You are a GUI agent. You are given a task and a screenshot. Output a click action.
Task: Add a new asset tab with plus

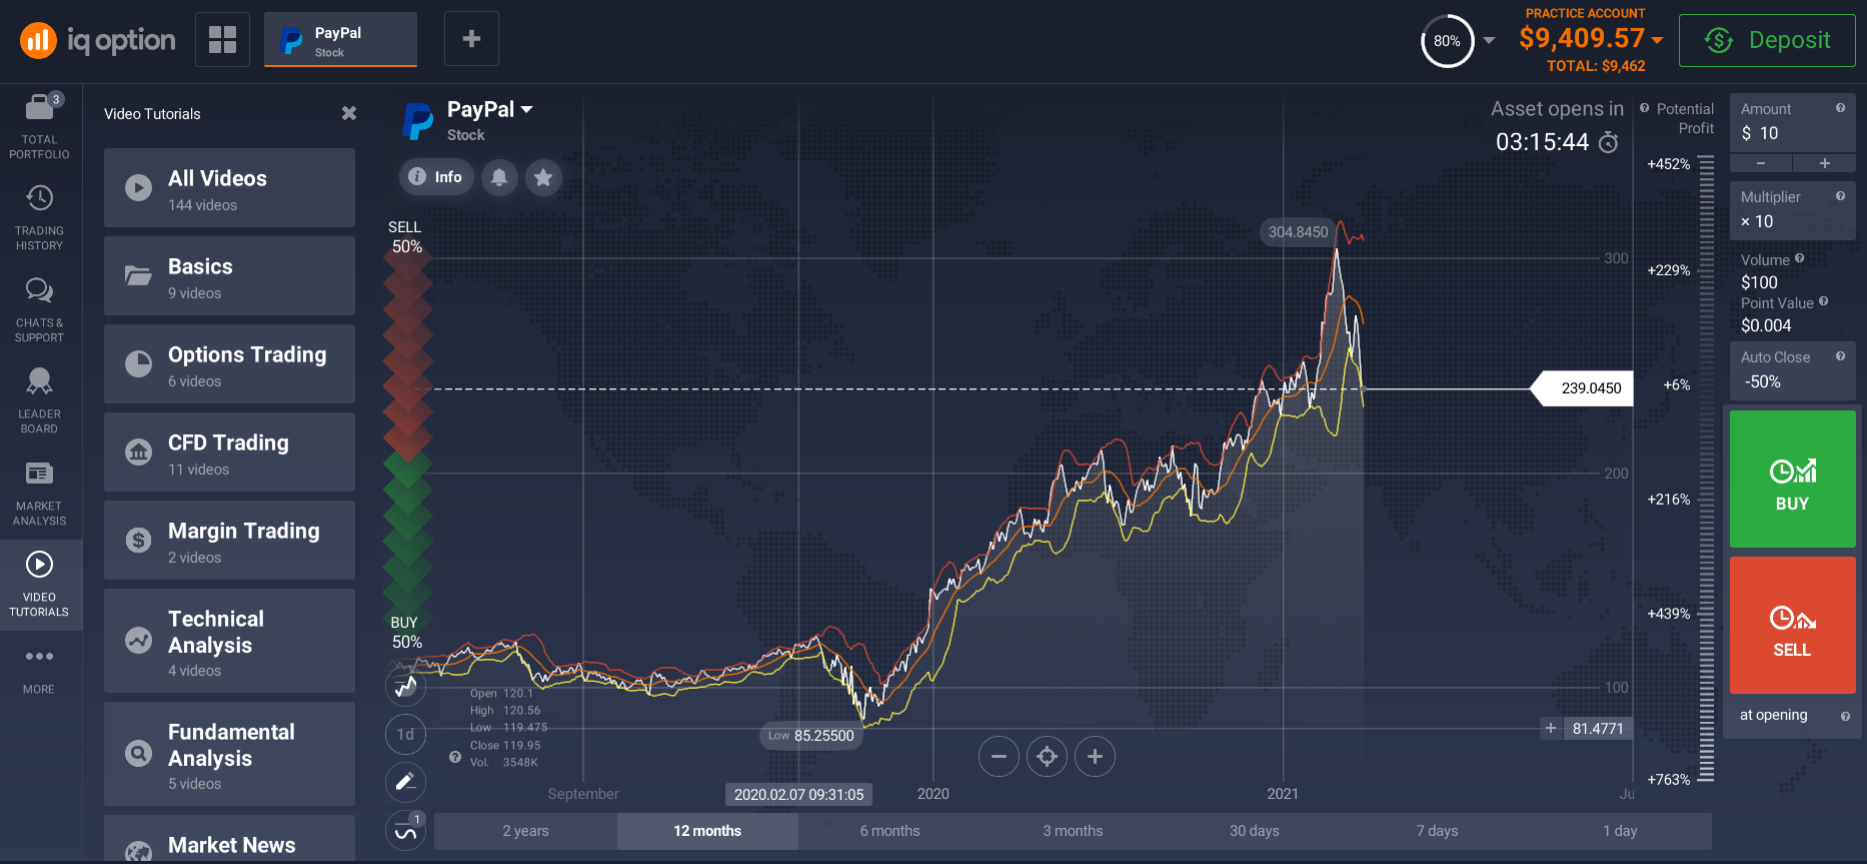click(471, 39)
